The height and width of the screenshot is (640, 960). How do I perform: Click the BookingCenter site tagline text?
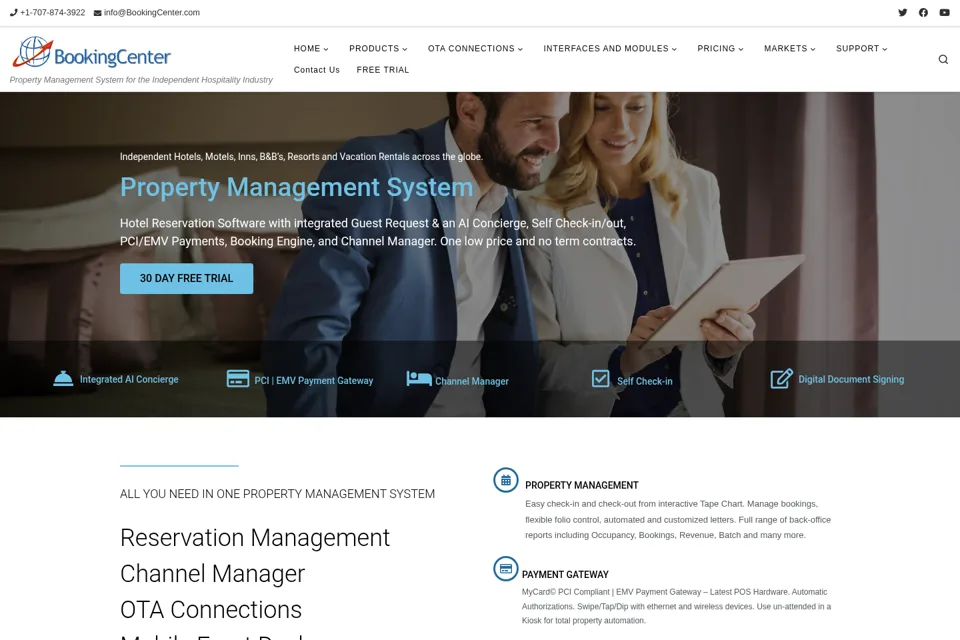coord(141,80)
